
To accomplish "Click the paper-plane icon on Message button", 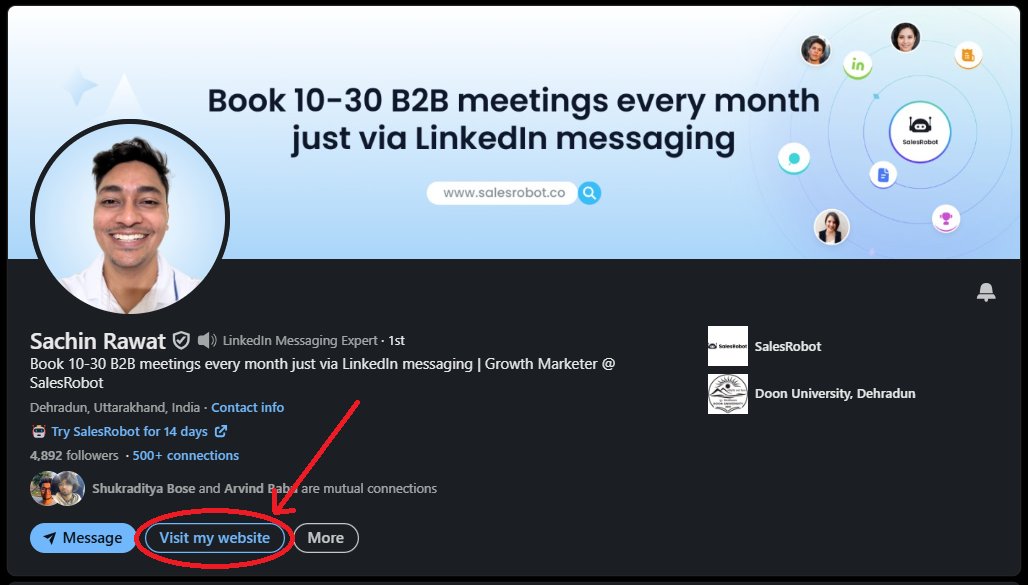I will [x=51, y=537].
